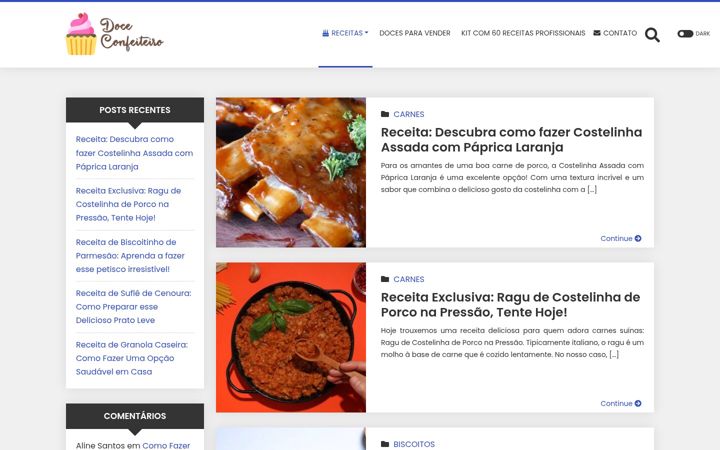Click the Dark label next to toggle
Image resolution: width=720 pixels, height=450 pixels.
703,34
